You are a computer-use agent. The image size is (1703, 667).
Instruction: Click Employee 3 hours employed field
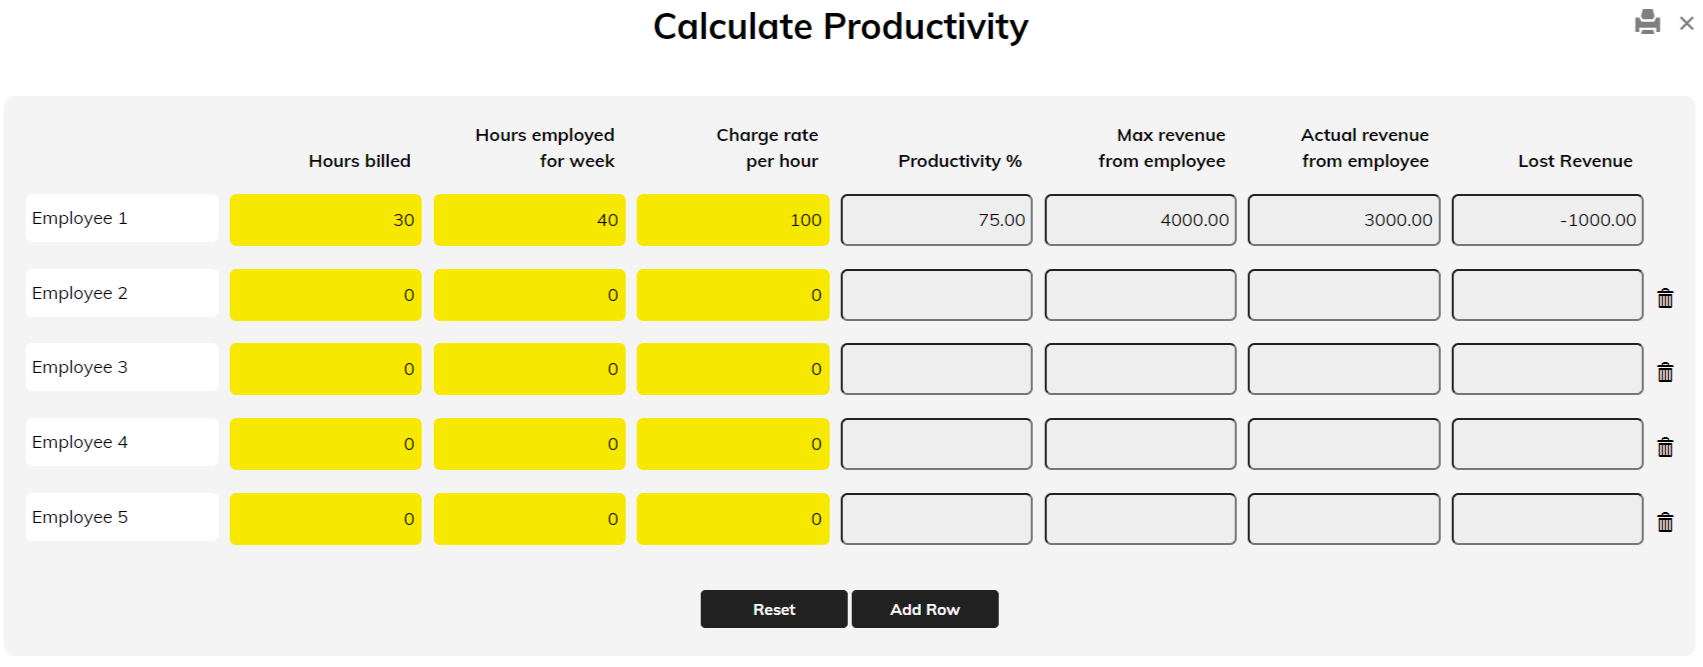pyautogui.click(x=529, y=369)
